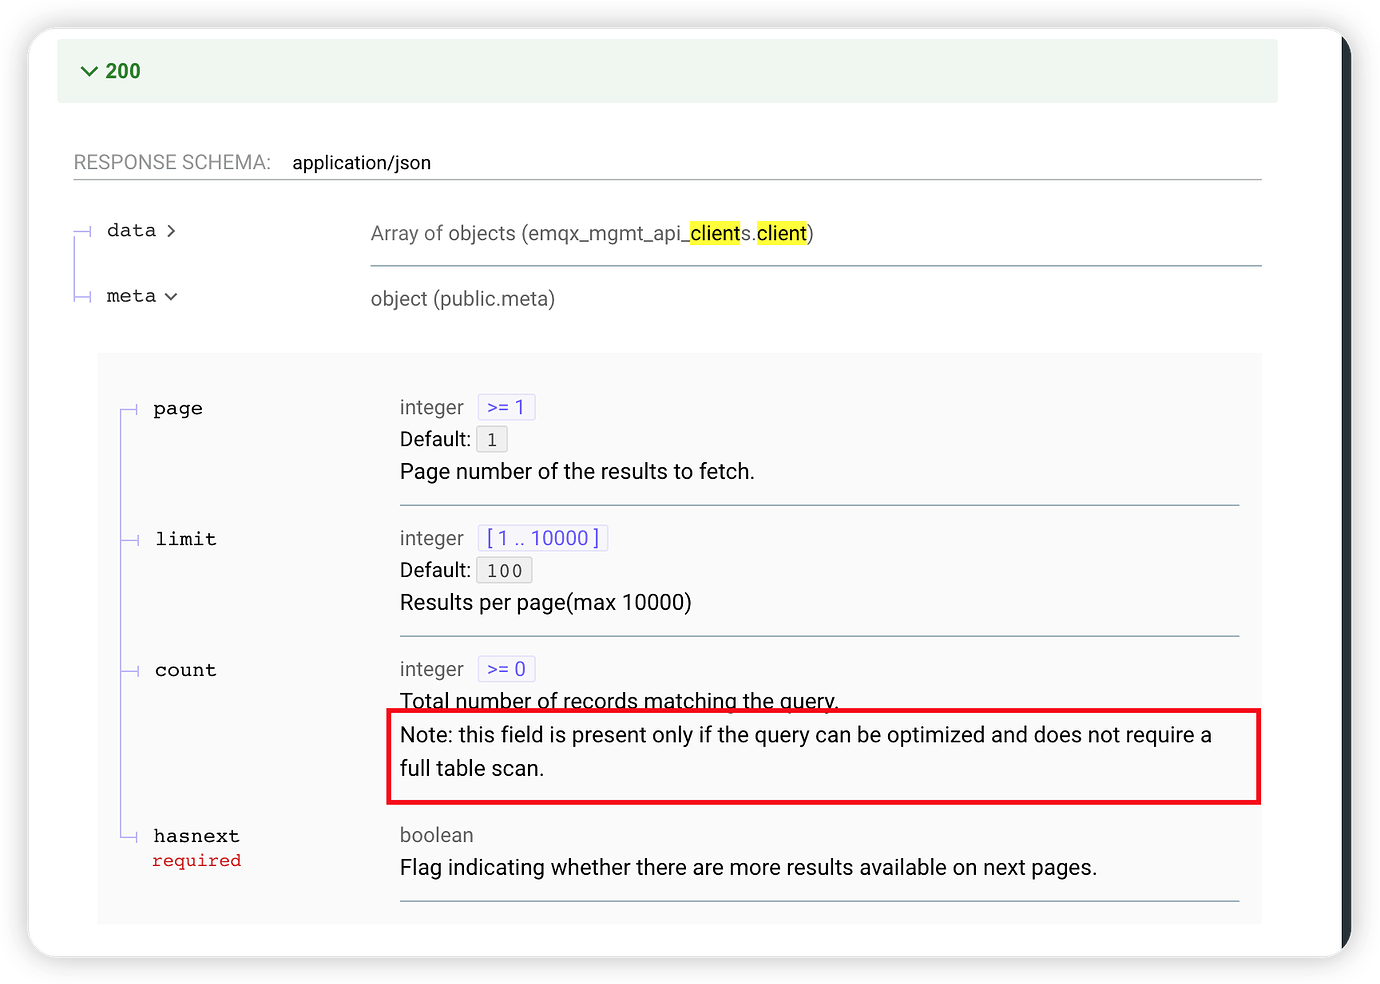
Task: Expand the data field arrow
Action: (x=171, y=231)
